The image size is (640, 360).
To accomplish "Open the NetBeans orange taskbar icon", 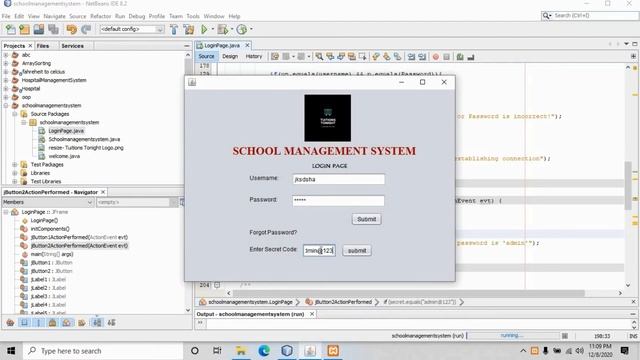I will click(333, 351).
